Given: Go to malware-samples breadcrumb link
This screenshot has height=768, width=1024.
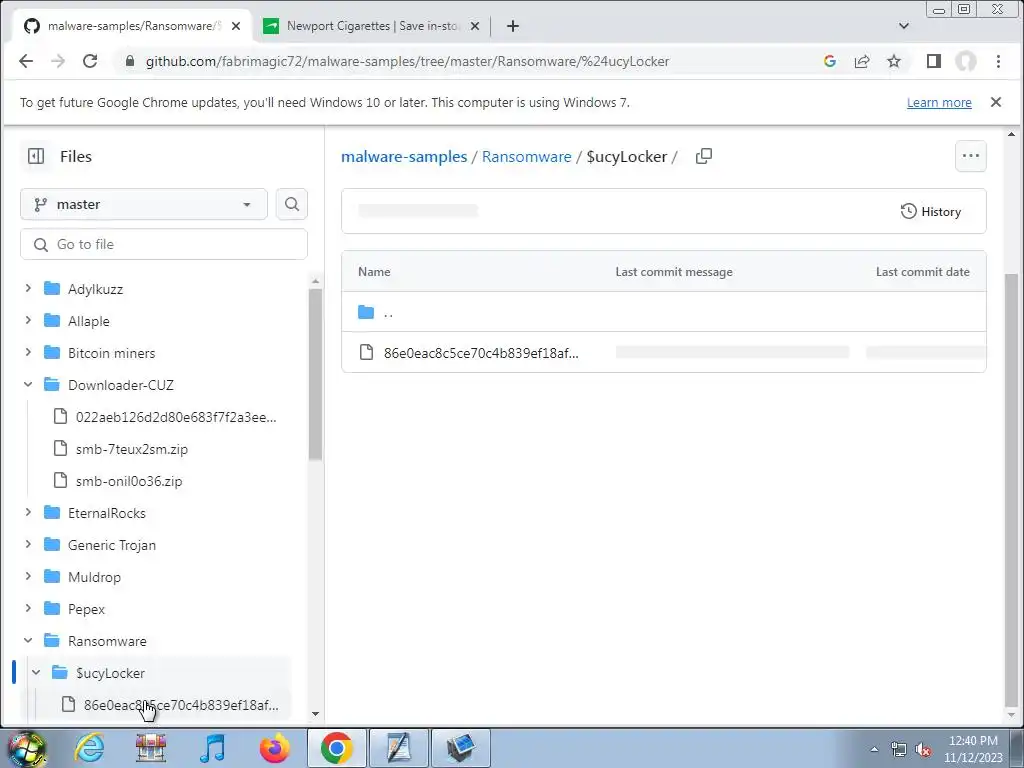Looking at the screenshot, I should 404,157.
